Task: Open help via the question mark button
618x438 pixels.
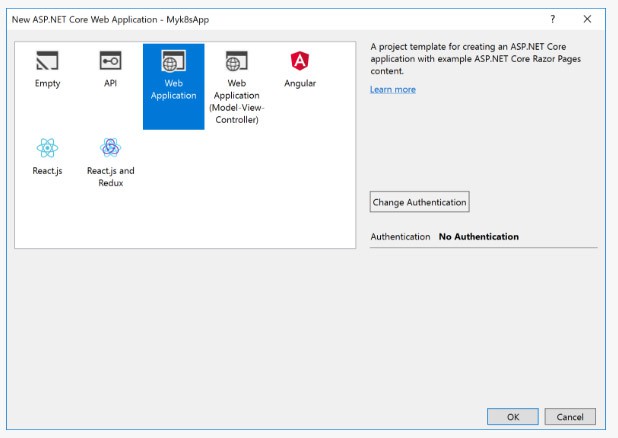Action: [x=553, y=19]
